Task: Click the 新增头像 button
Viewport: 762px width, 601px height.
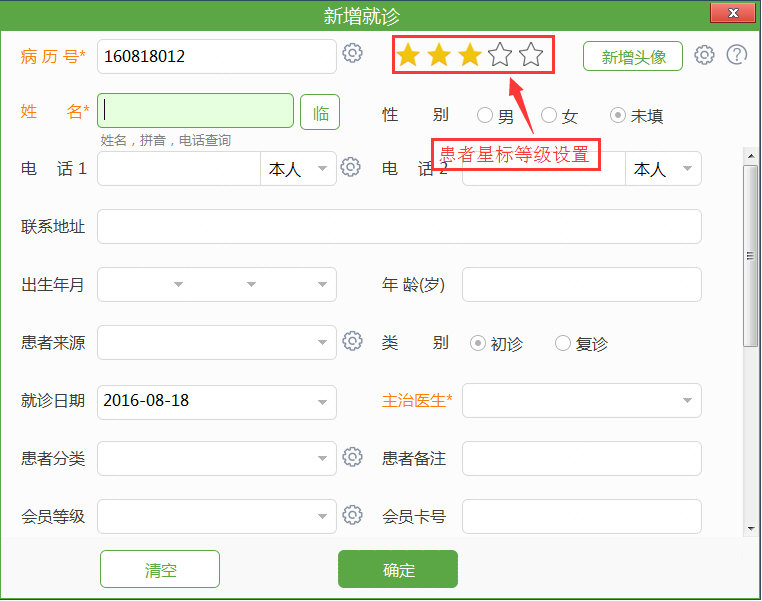Action: point(633,57)
